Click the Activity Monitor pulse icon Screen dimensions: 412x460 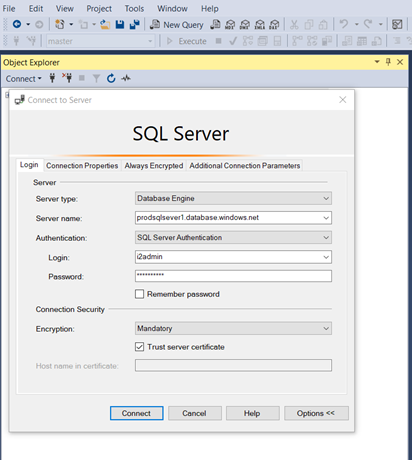[x=126, y=78]
